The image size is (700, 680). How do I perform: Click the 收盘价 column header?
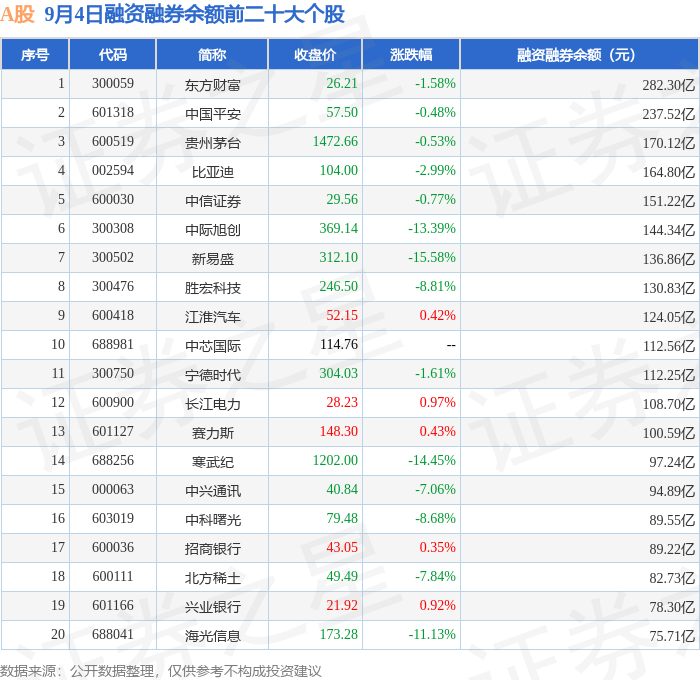[315, 54]
